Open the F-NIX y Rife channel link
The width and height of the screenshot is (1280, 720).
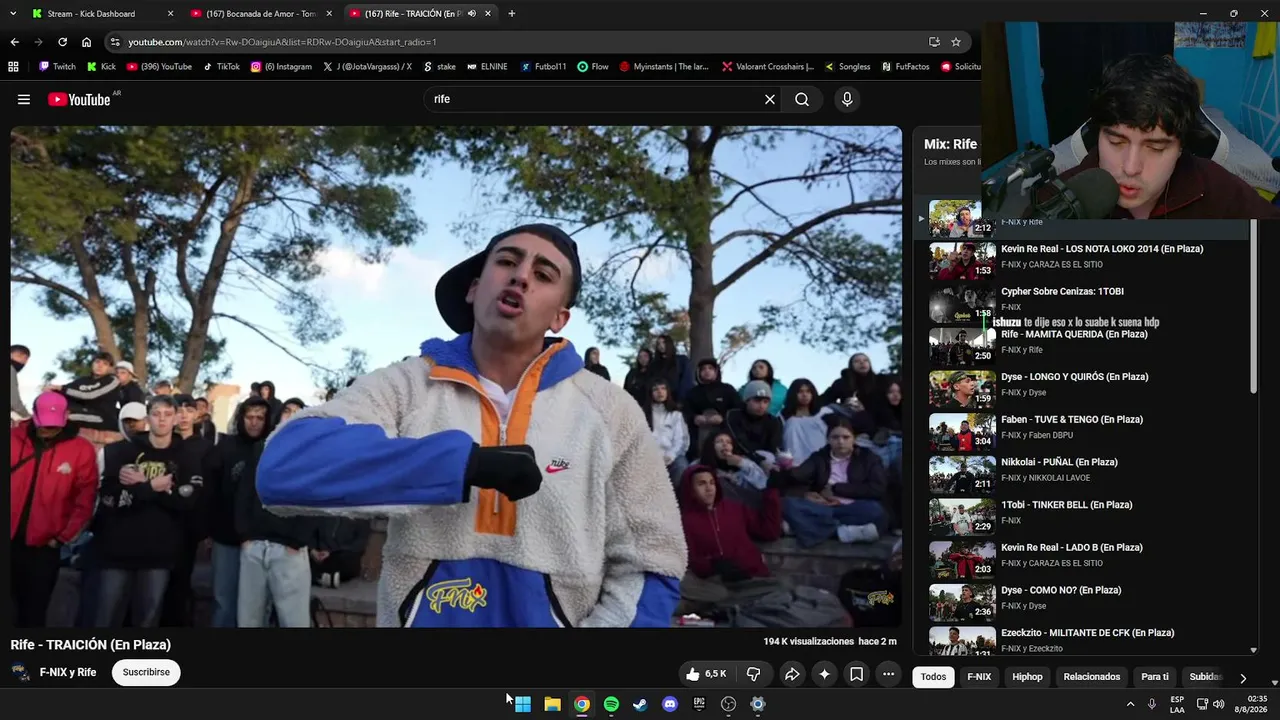pos(68,672)
